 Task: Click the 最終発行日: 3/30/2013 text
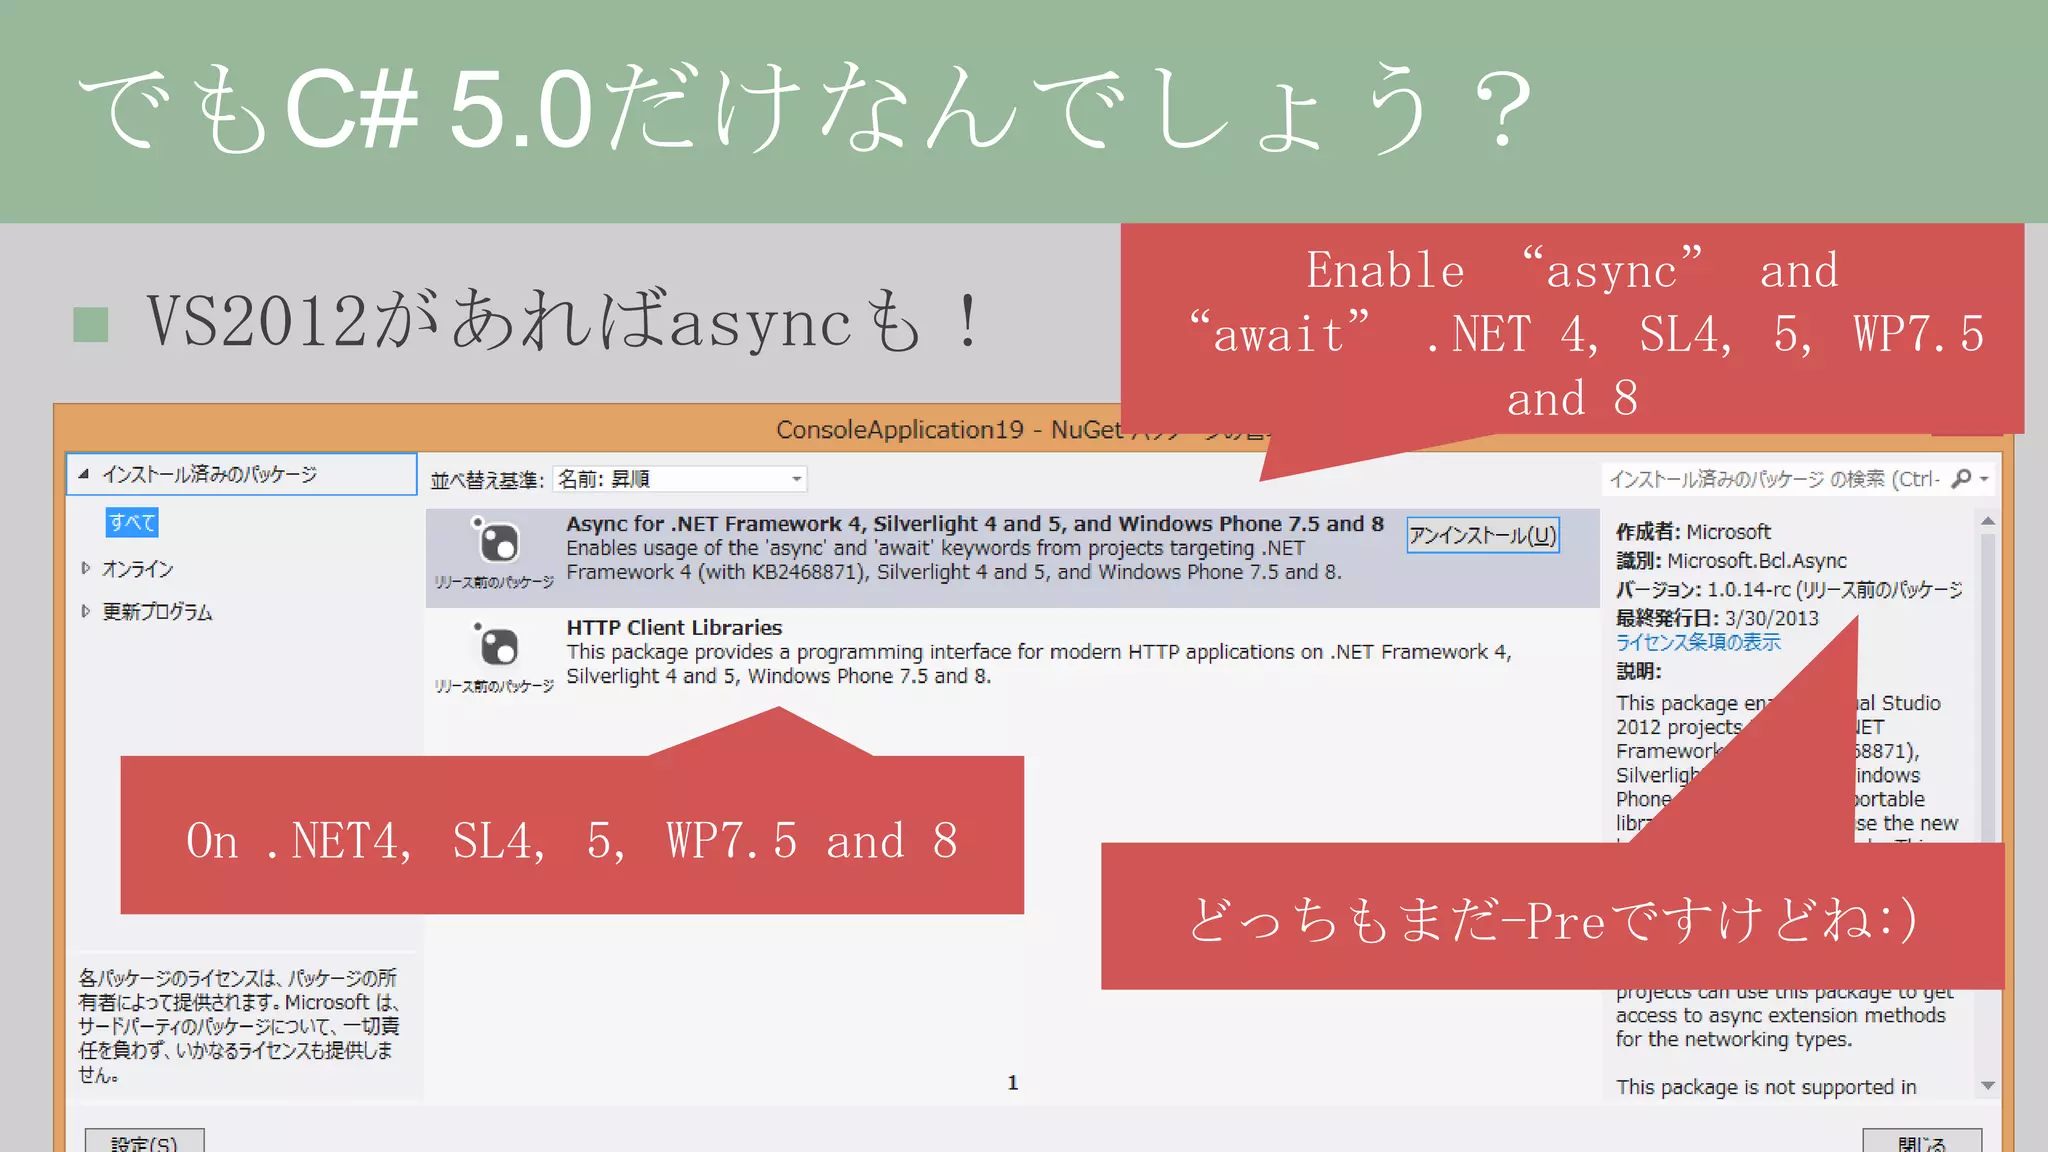point(1717,618)
